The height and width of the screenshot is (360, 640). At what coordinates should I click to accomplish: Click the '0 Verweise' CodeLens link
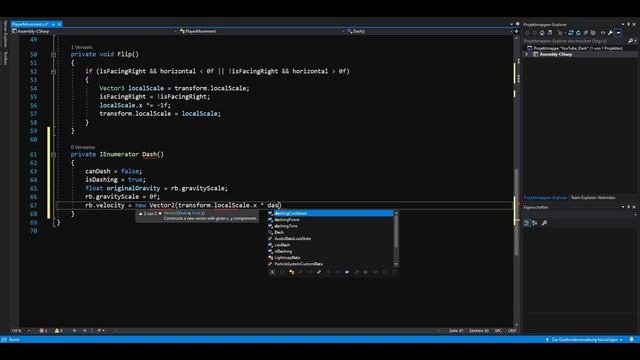(x=83, y=147)
